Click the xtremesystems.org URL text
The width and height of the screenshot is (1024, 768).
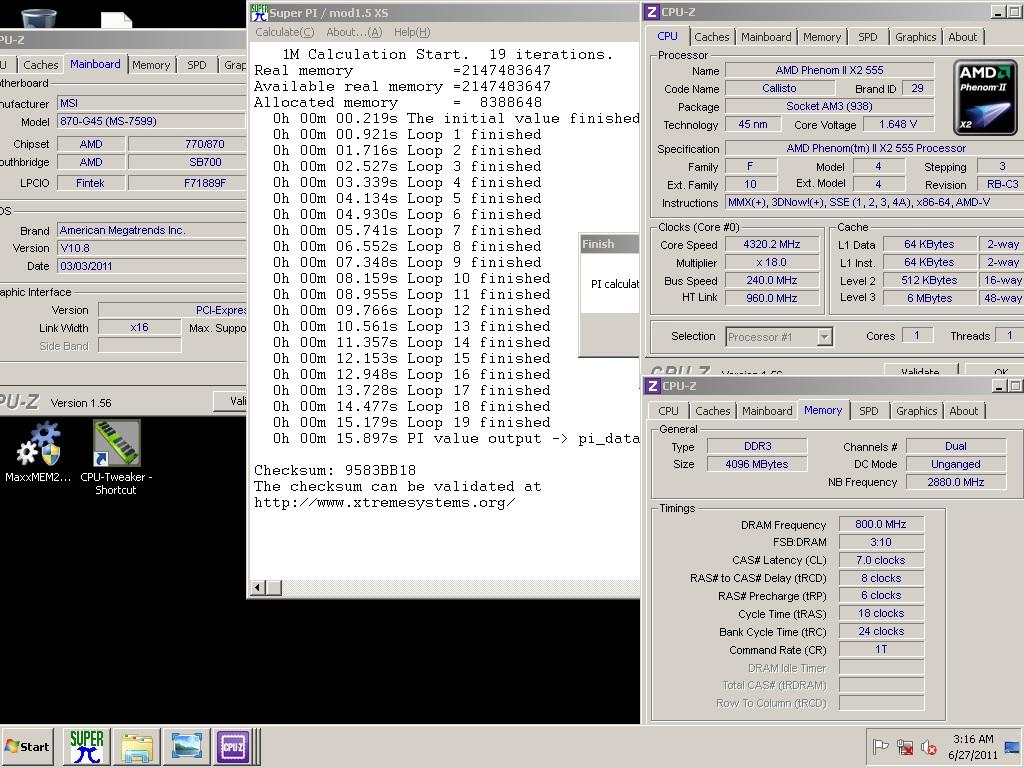[384, 503]
